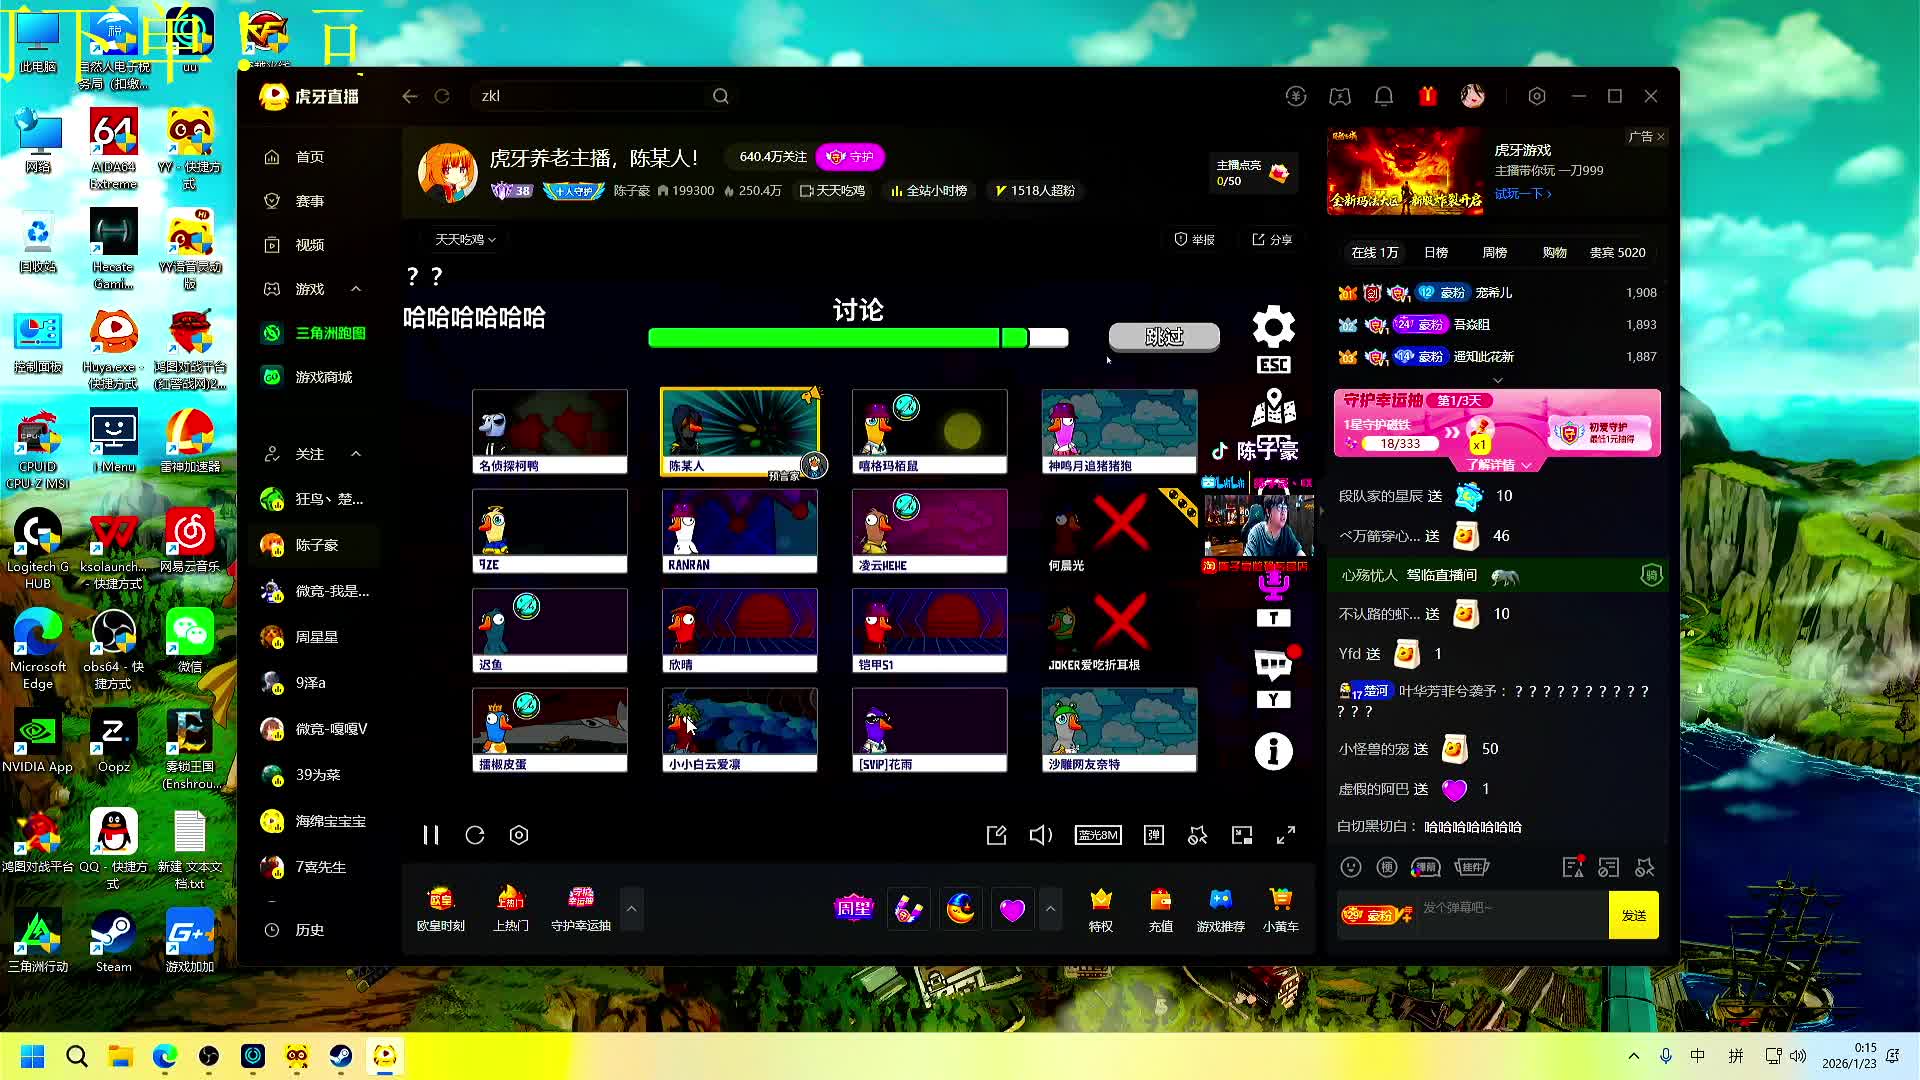Collapse the 关注 sidebar section
Screen dimensions: 1920x1080
[356, 454]
